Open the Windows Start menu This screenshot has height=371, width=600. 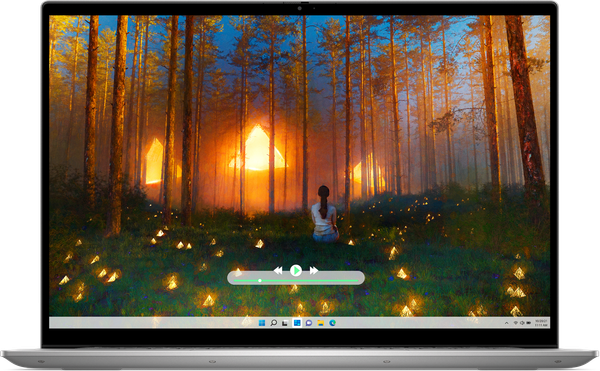[262, 323]
